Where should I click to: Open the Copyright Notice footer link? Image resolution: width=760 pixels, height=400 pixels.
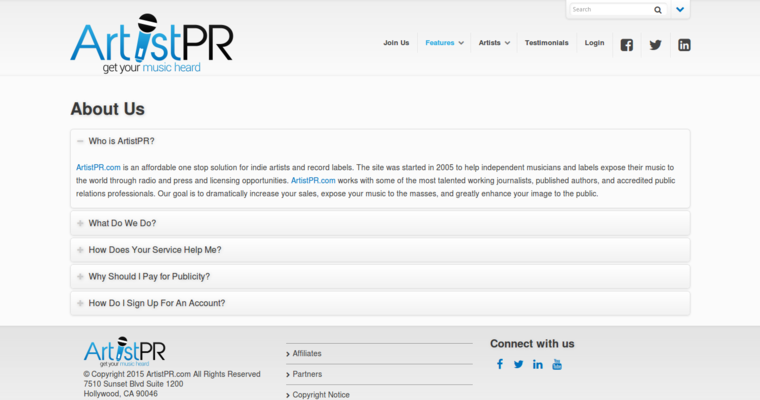(x=321, y=395)
